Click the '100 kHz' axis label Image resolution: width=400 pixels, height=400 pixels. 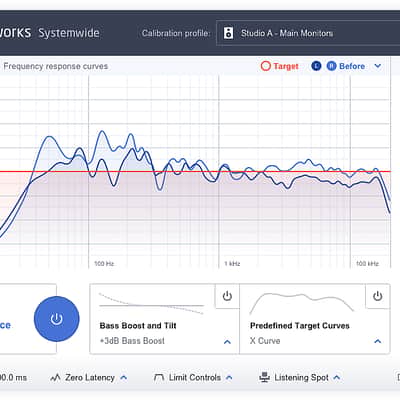click(367, 264)
